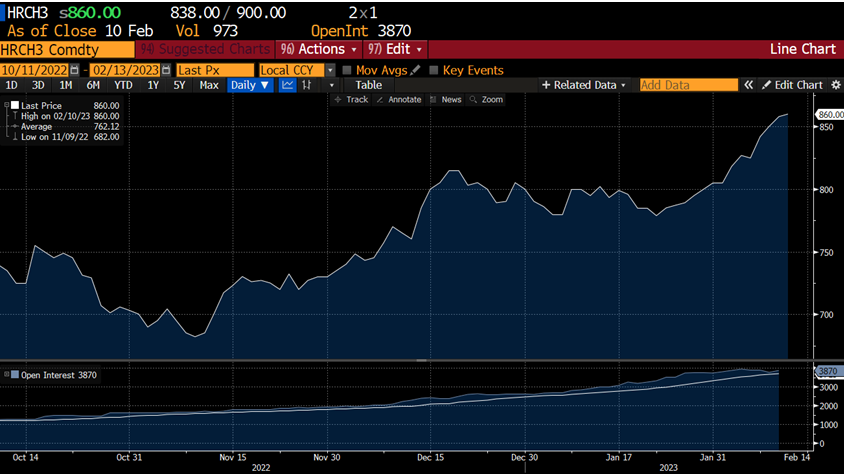This screenshot has width=846, height=474.
Task: Click the white Last Price color swatch
Action: click(x=14, y=106)
